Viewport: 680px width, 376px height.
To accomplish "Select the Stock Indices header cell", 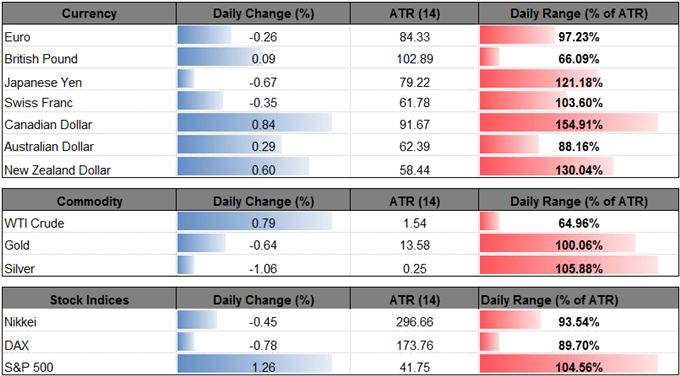I will 89,300.
